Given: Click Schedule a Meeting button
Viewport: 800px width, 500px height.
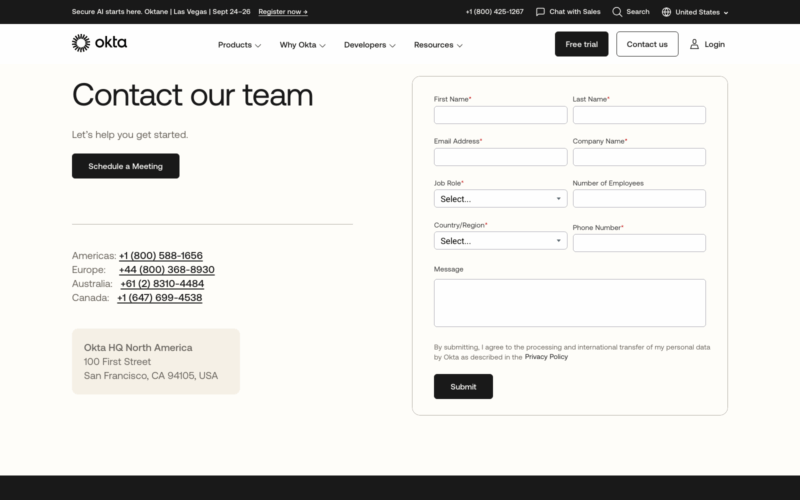Looking at the screenshot, I should tap(126, 166).
